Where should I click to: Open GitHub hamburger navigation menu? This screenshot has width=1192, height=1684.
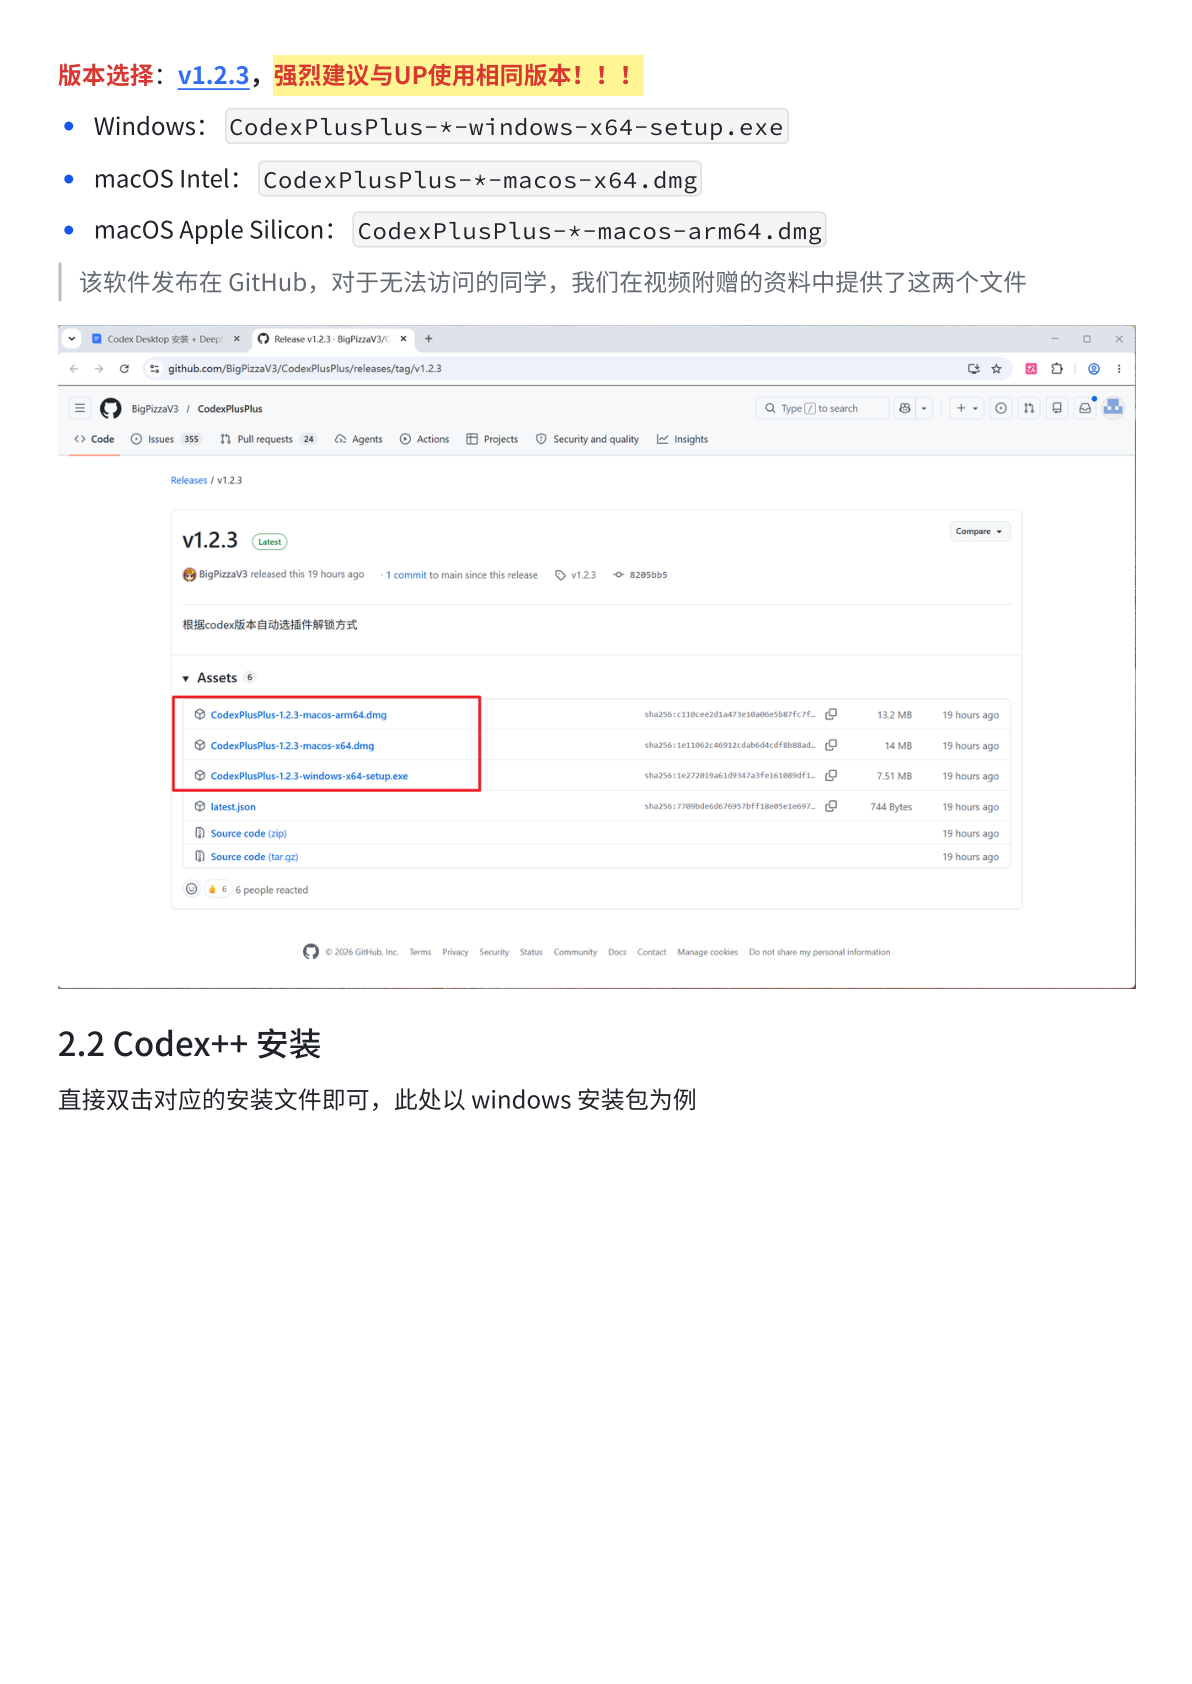tap(80, 408)
